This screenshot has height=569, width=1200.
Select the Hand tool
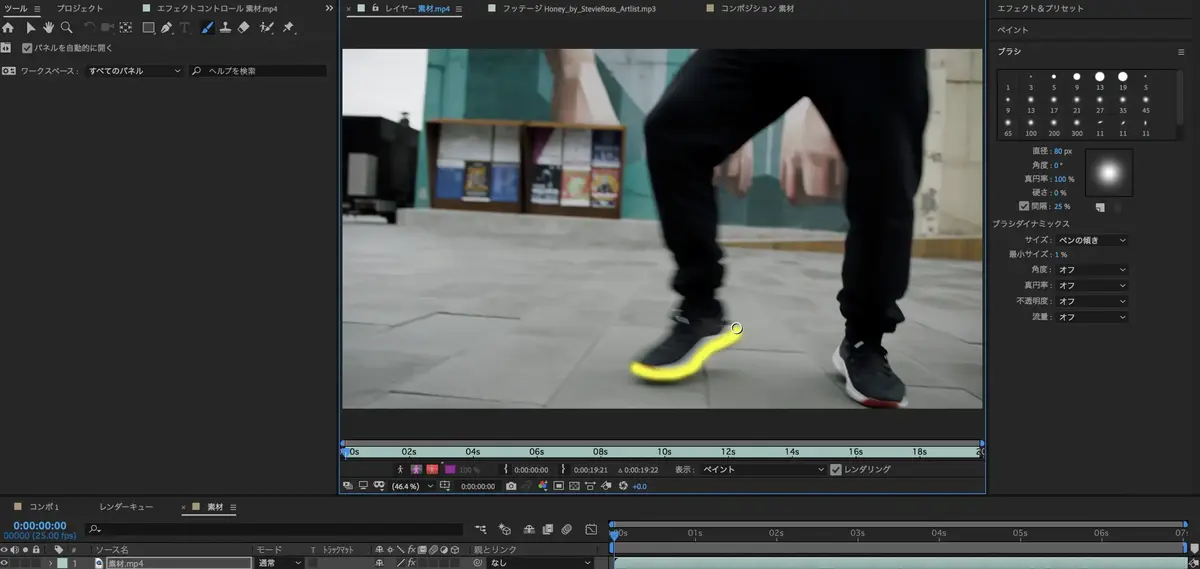[x=47, y=28]
